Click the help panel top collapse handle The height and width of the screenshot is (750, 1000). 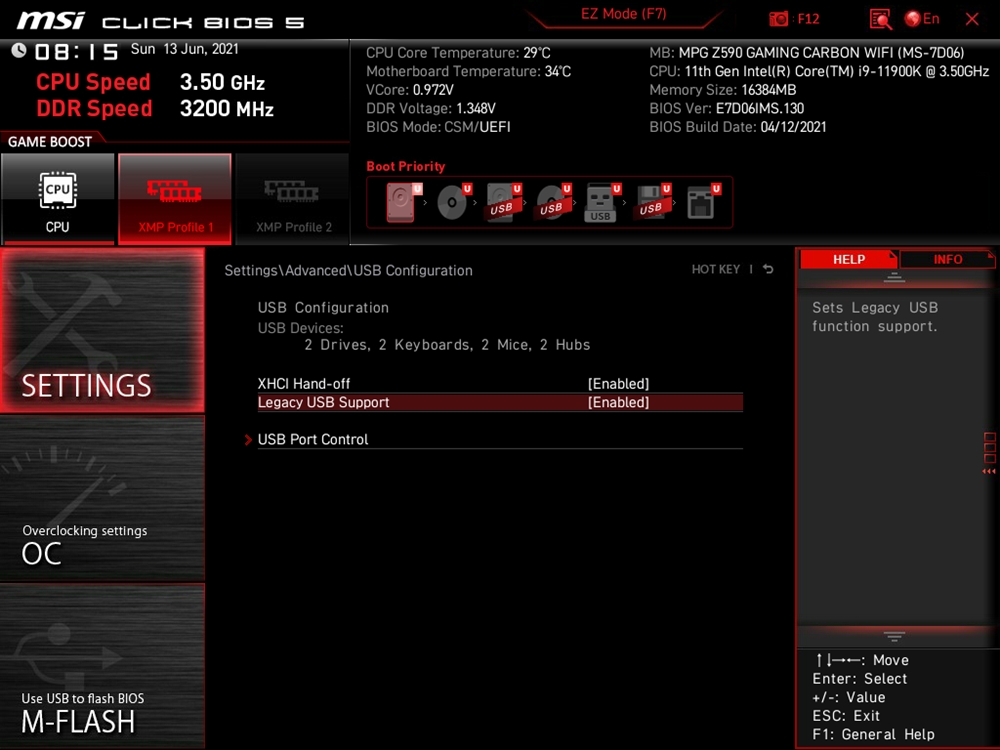[894, 278]
